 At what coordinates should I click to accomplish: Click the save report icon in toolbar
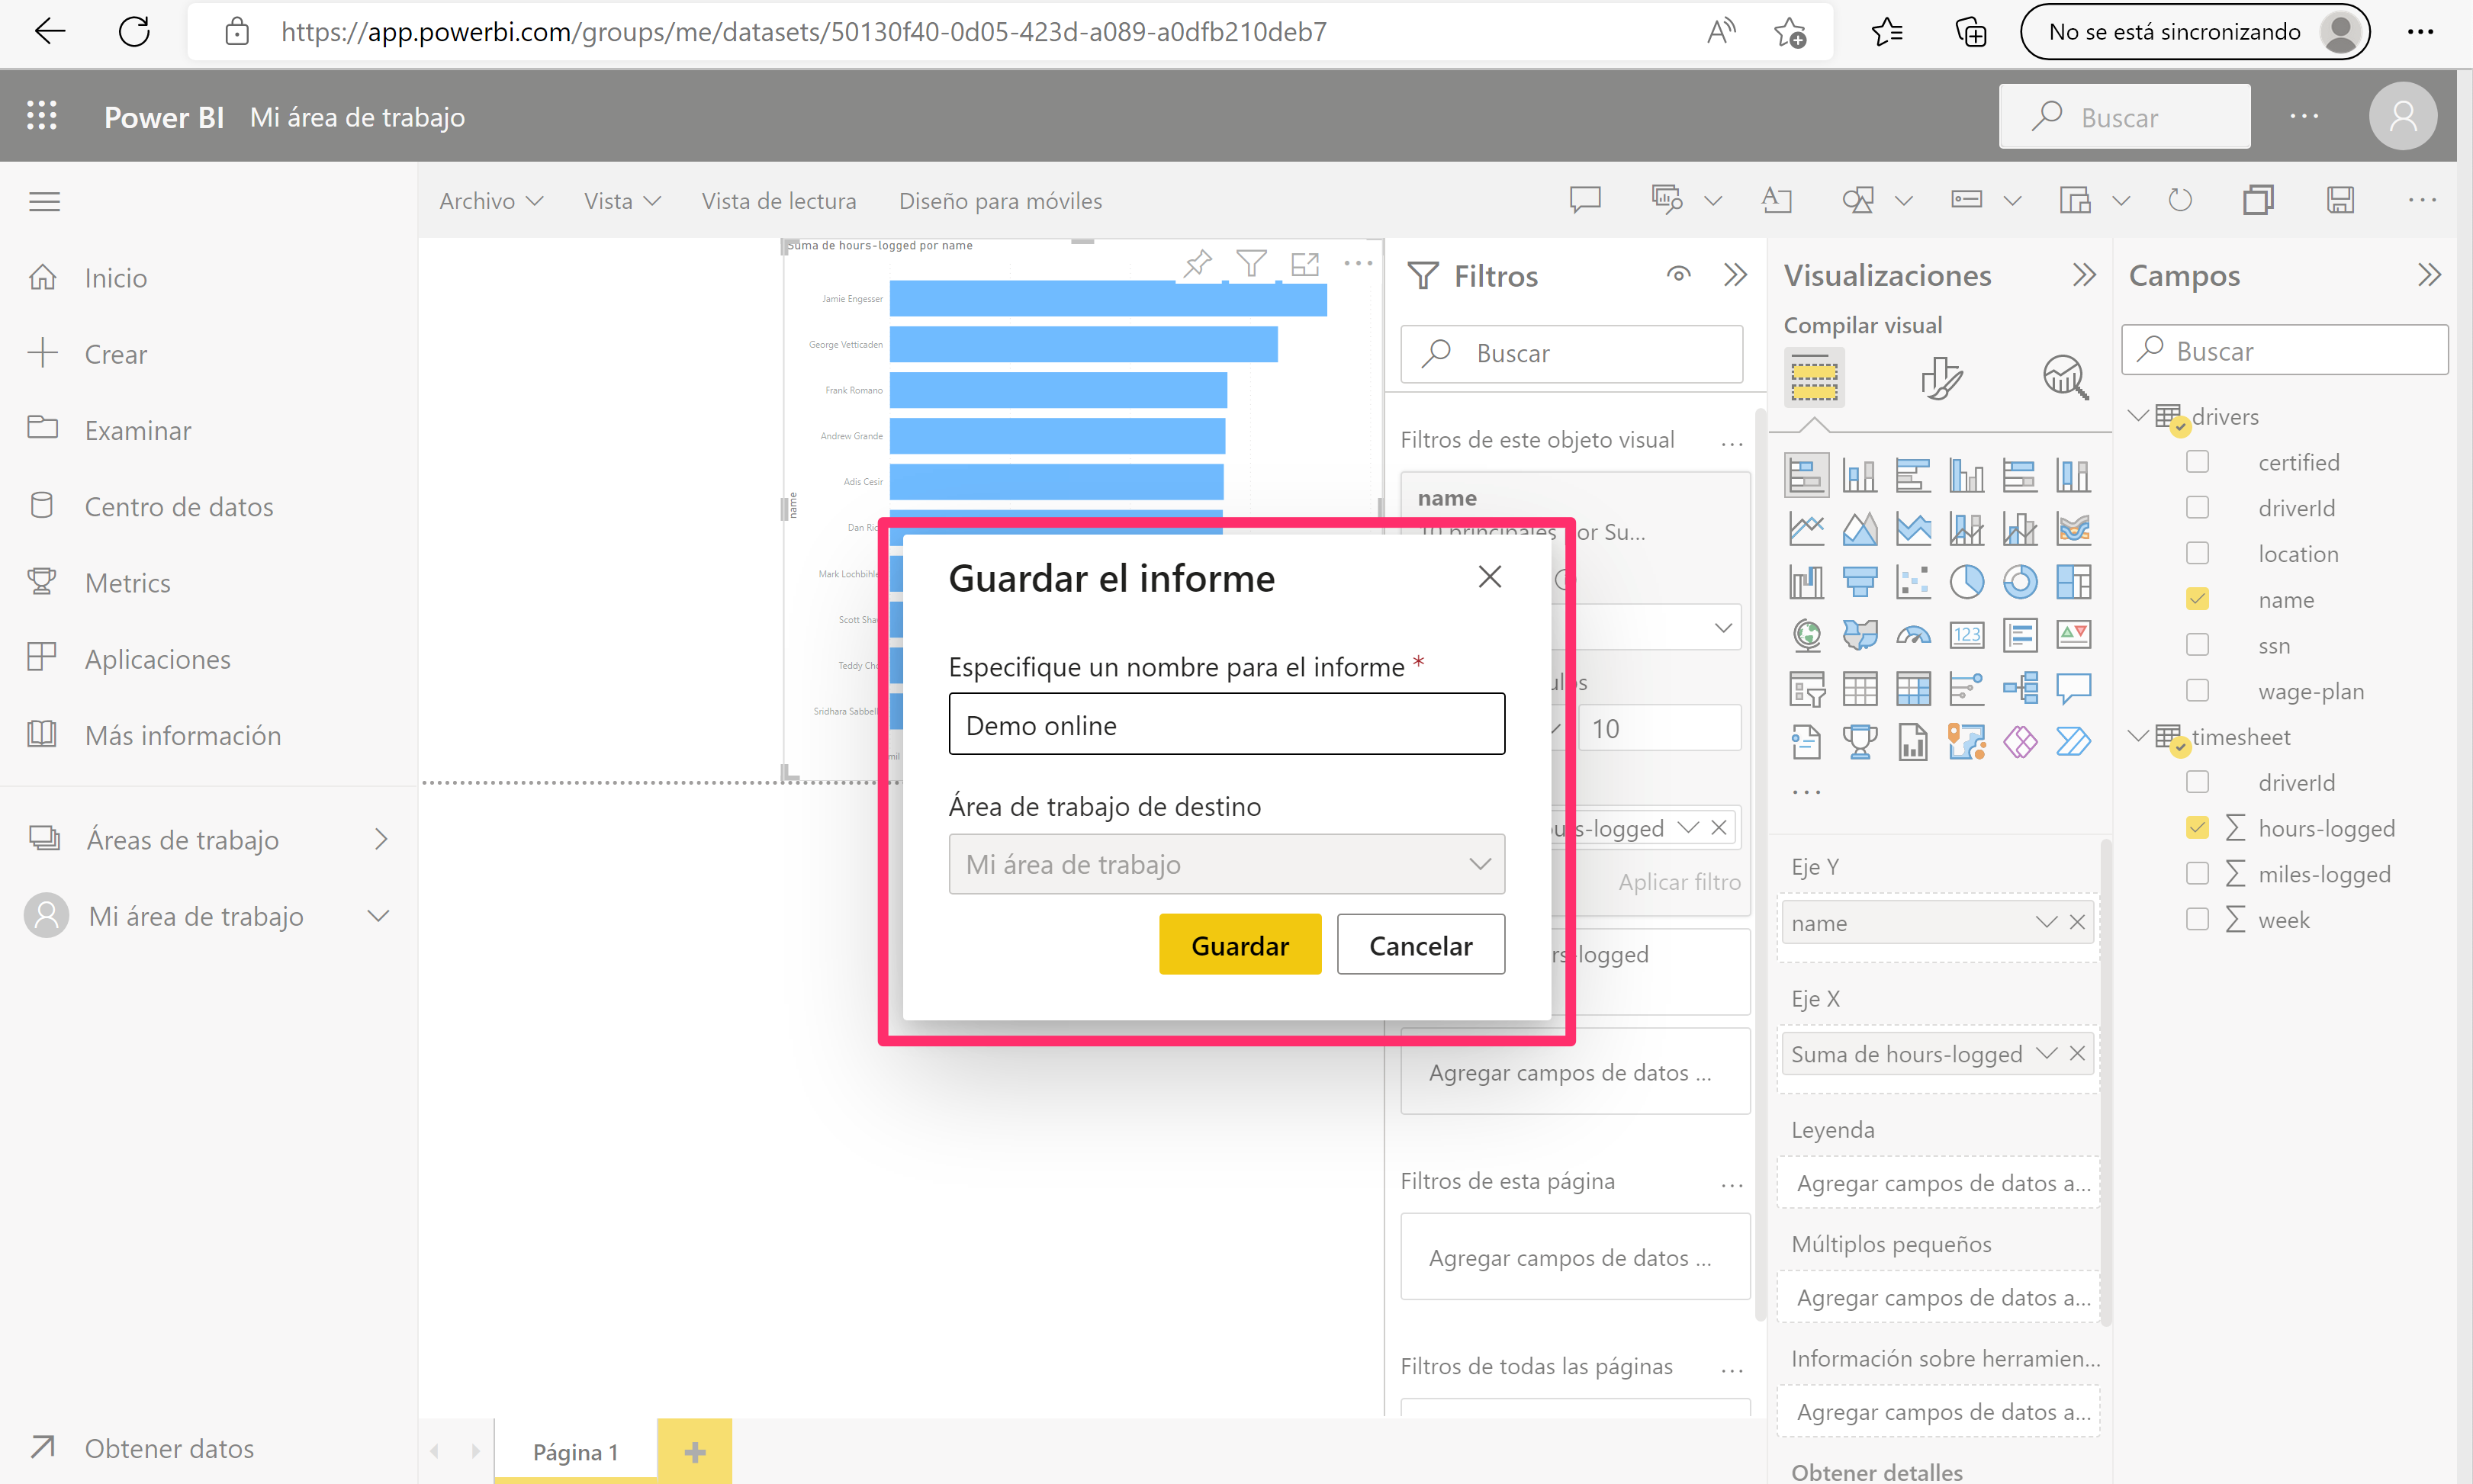2340,200
